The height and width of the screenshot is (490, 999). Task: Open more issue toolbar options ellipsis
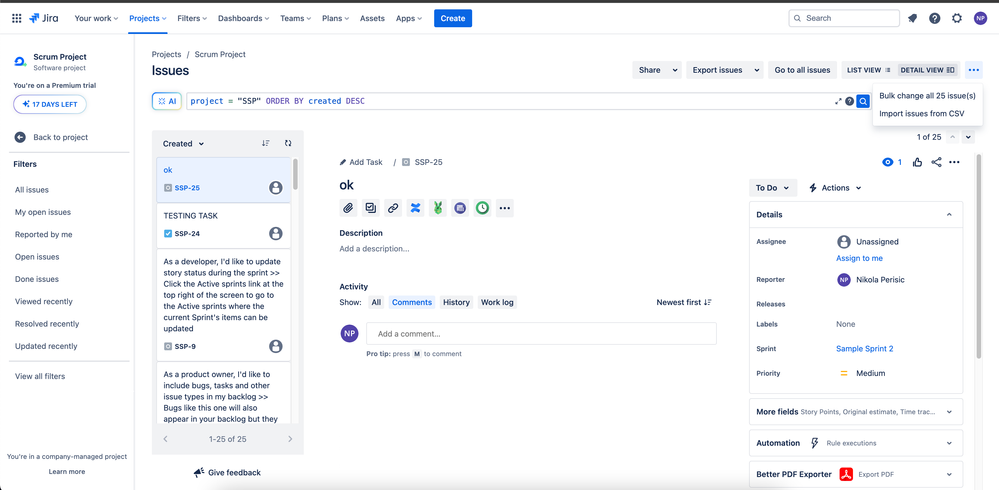point(505,208)
